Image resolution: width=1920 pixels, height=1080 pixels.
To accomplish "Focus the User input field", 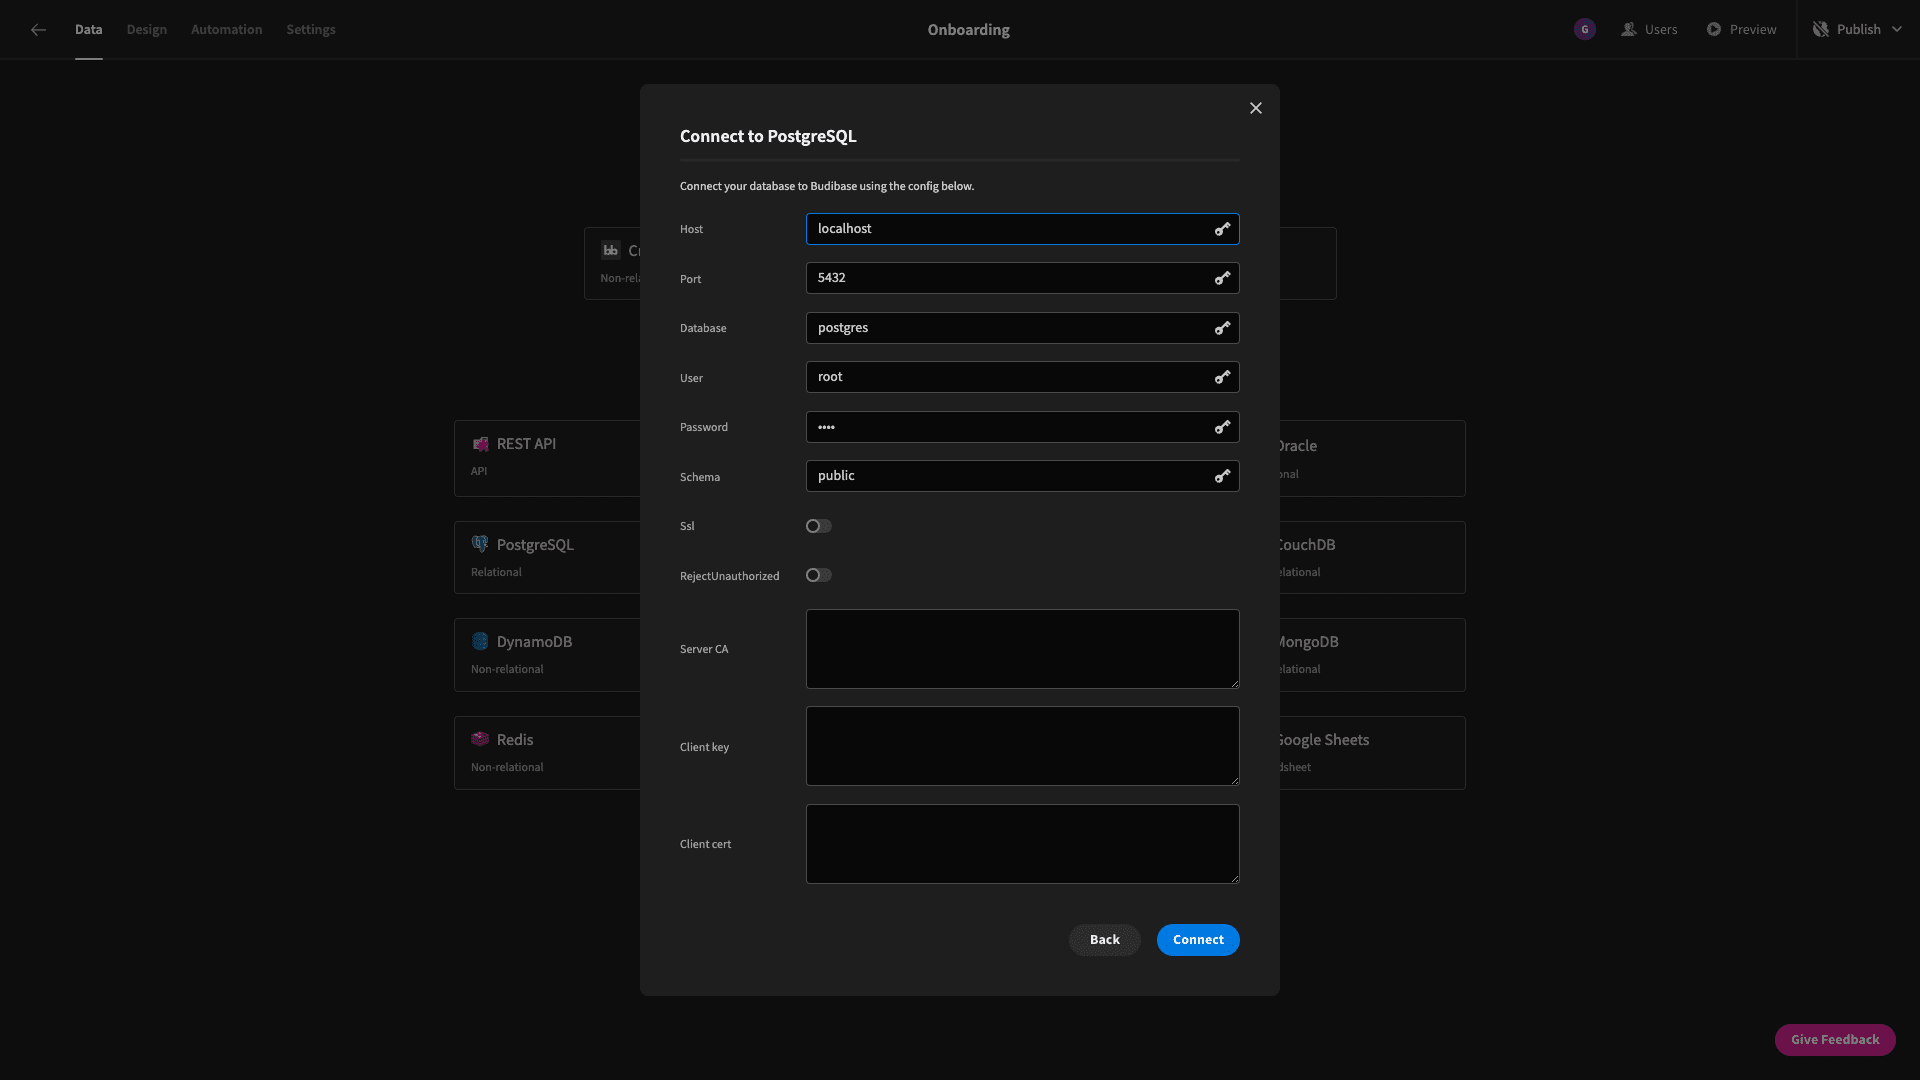I will [1022, 377].
